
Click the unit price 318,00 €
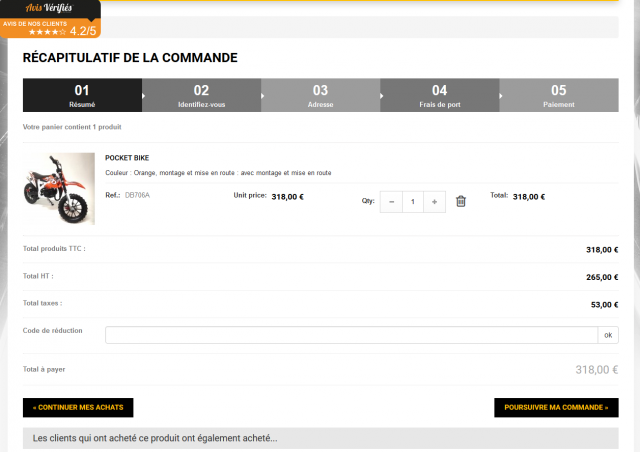(x=287, y=197)
